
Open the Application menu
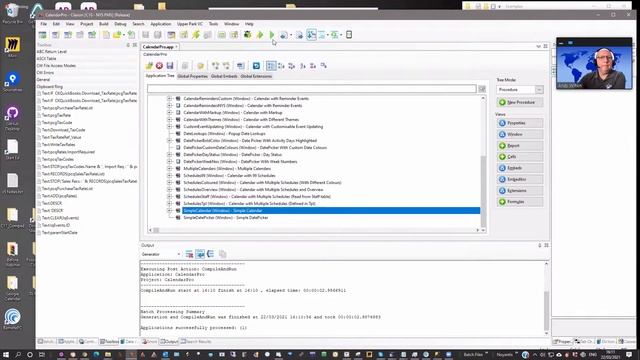[x=161, y=24]
